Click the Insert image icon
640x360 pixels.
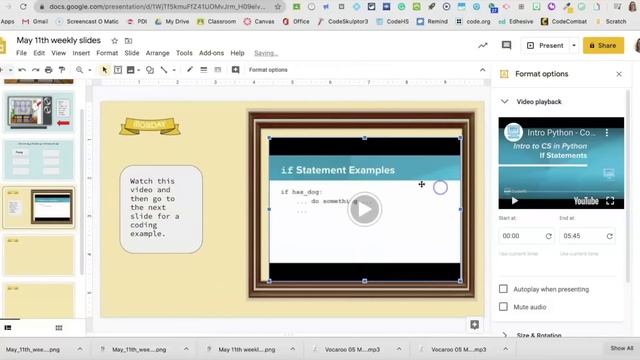pyautogui.click(x=131, y=70)
